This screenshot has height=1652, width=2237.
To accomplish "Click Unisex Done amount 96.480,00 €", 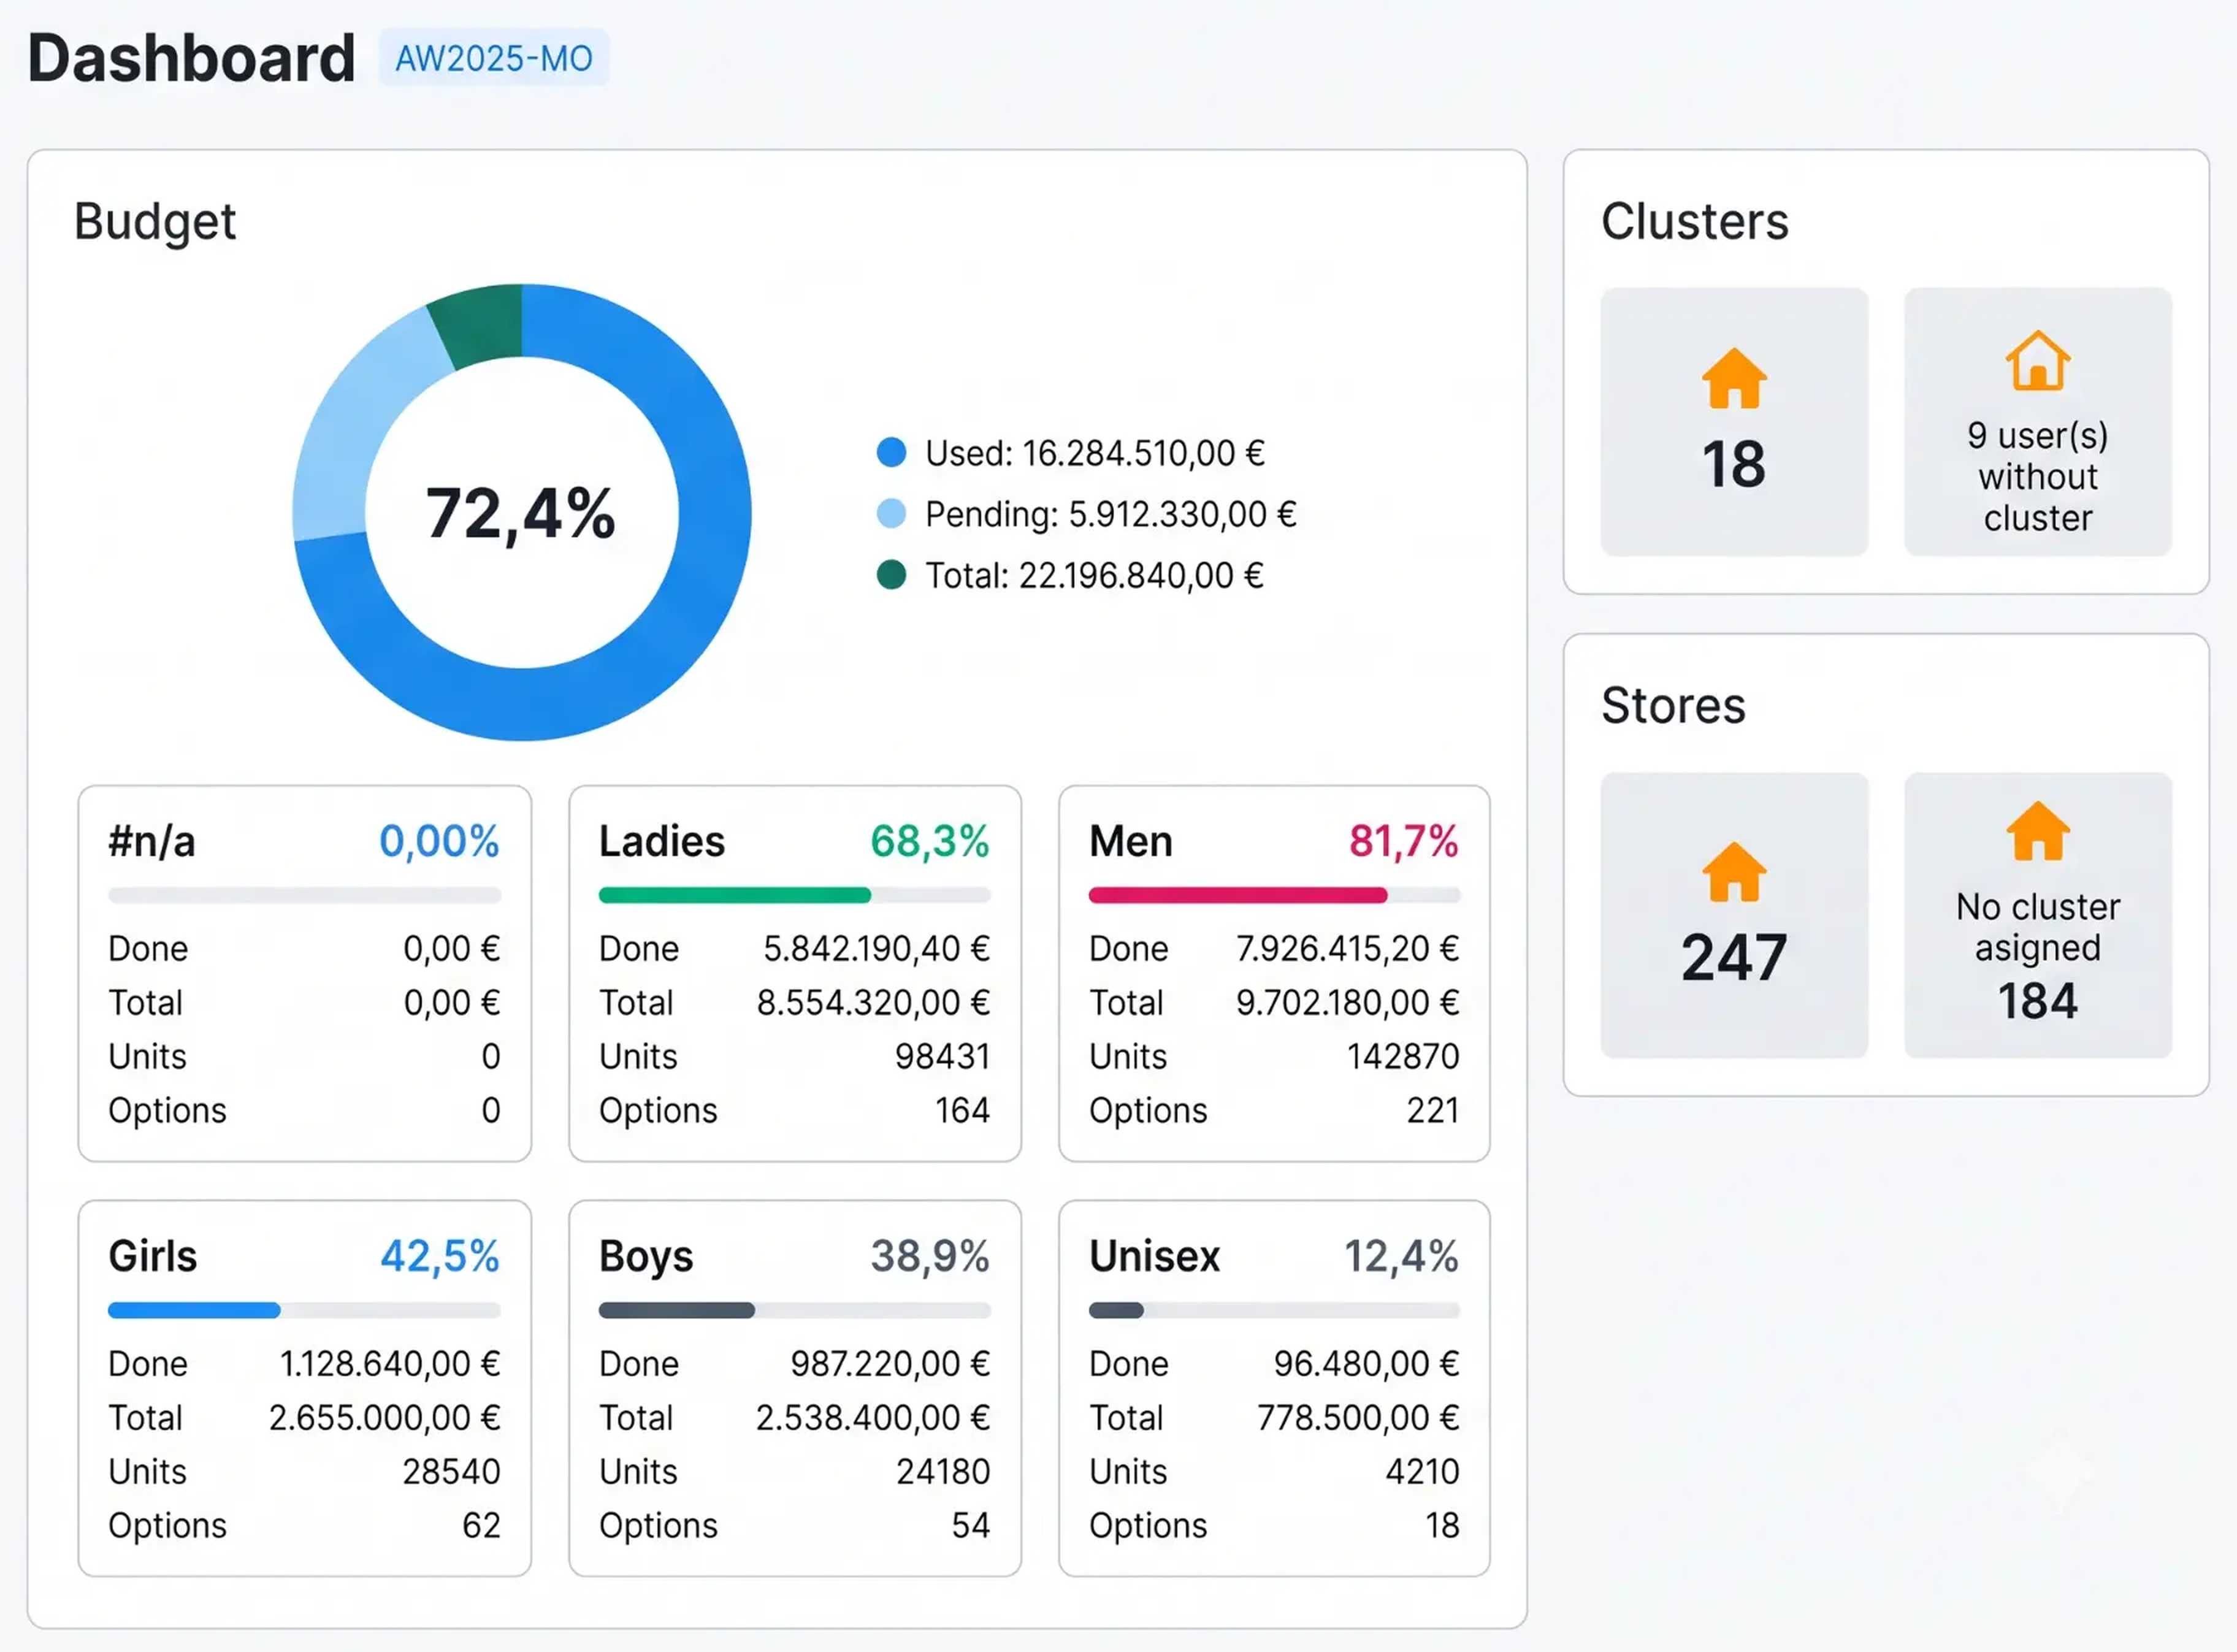I will (x=1366, y=1363).
